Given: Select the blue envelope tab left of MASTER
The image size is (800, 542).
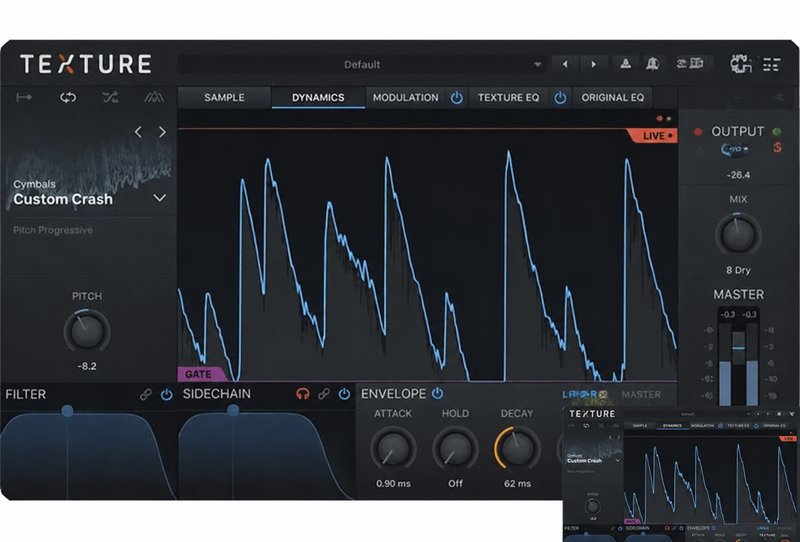Looking at the screenshot, I should (x=585, y=395).
